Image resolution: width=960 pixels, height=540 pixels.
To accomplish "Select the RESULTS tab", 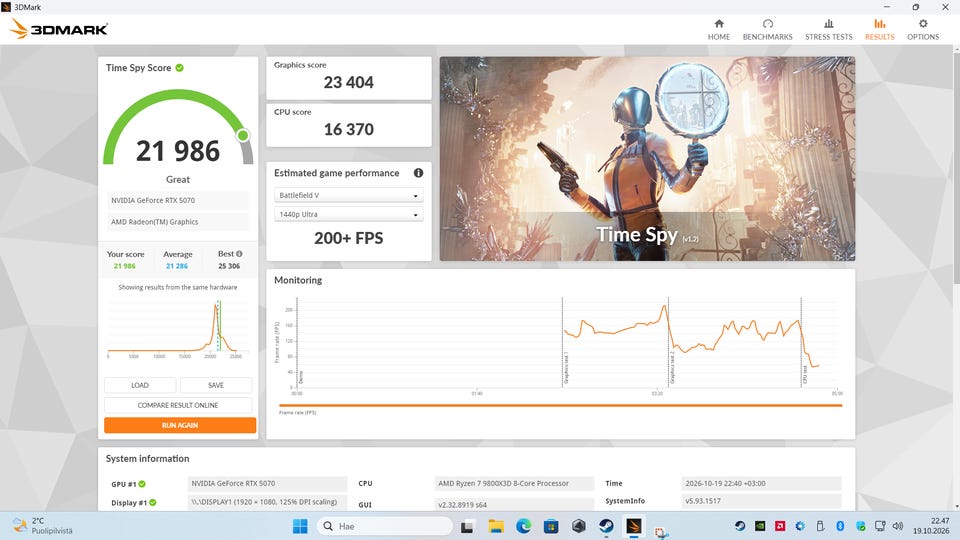I will pos(879,29).
